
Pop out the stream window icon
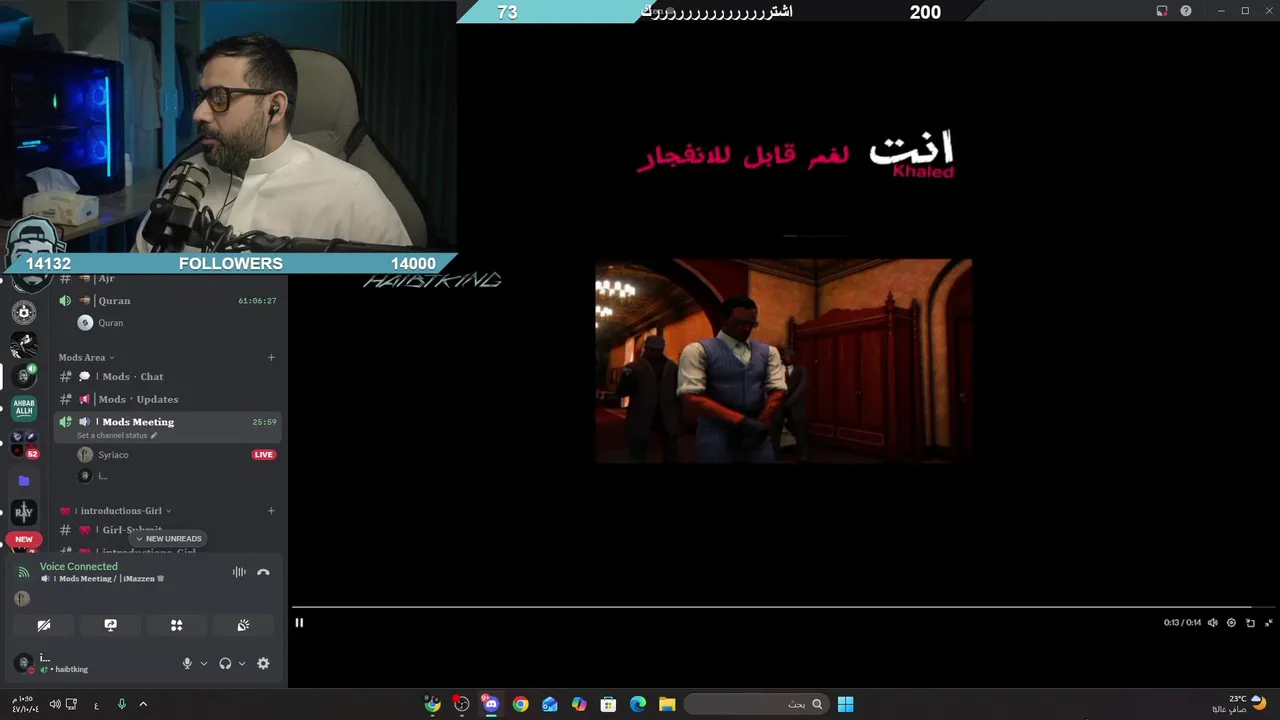1250,622
